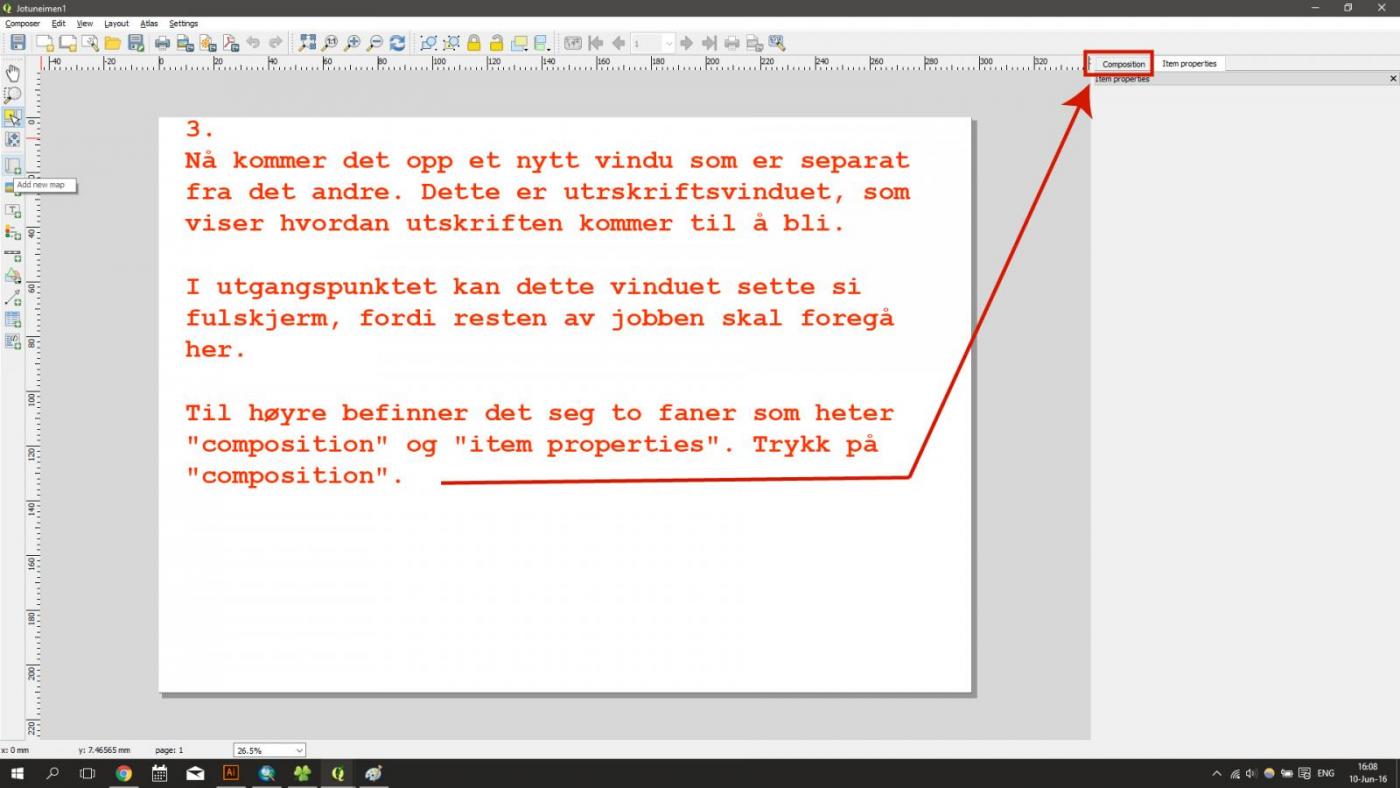
Task: Open Google Chrome from the taskbar
Action: coord(124,773)
